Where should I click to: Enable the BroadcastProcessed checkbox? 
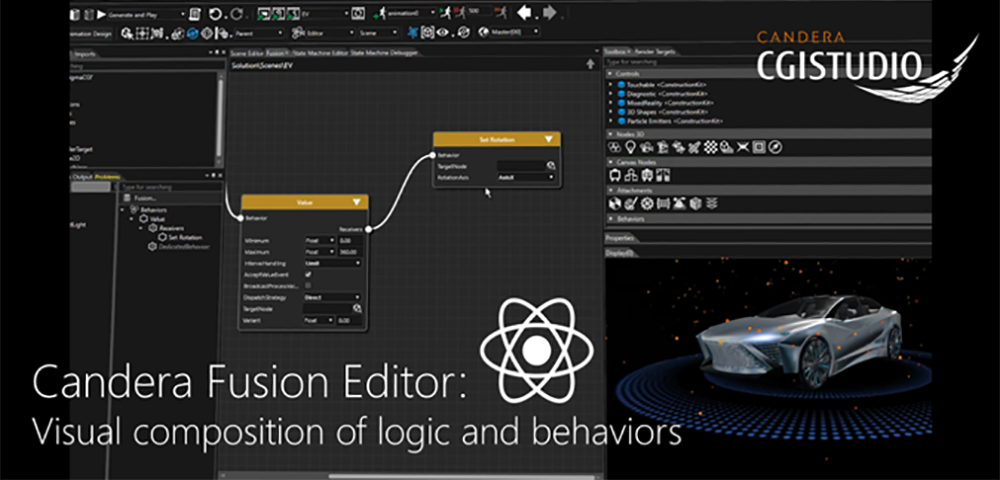[x=308, y=285]
